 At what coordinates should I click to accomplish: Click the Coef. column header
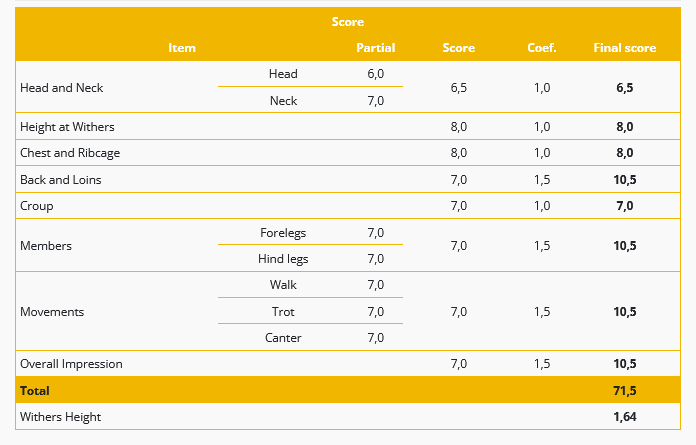tap(542, 48)
